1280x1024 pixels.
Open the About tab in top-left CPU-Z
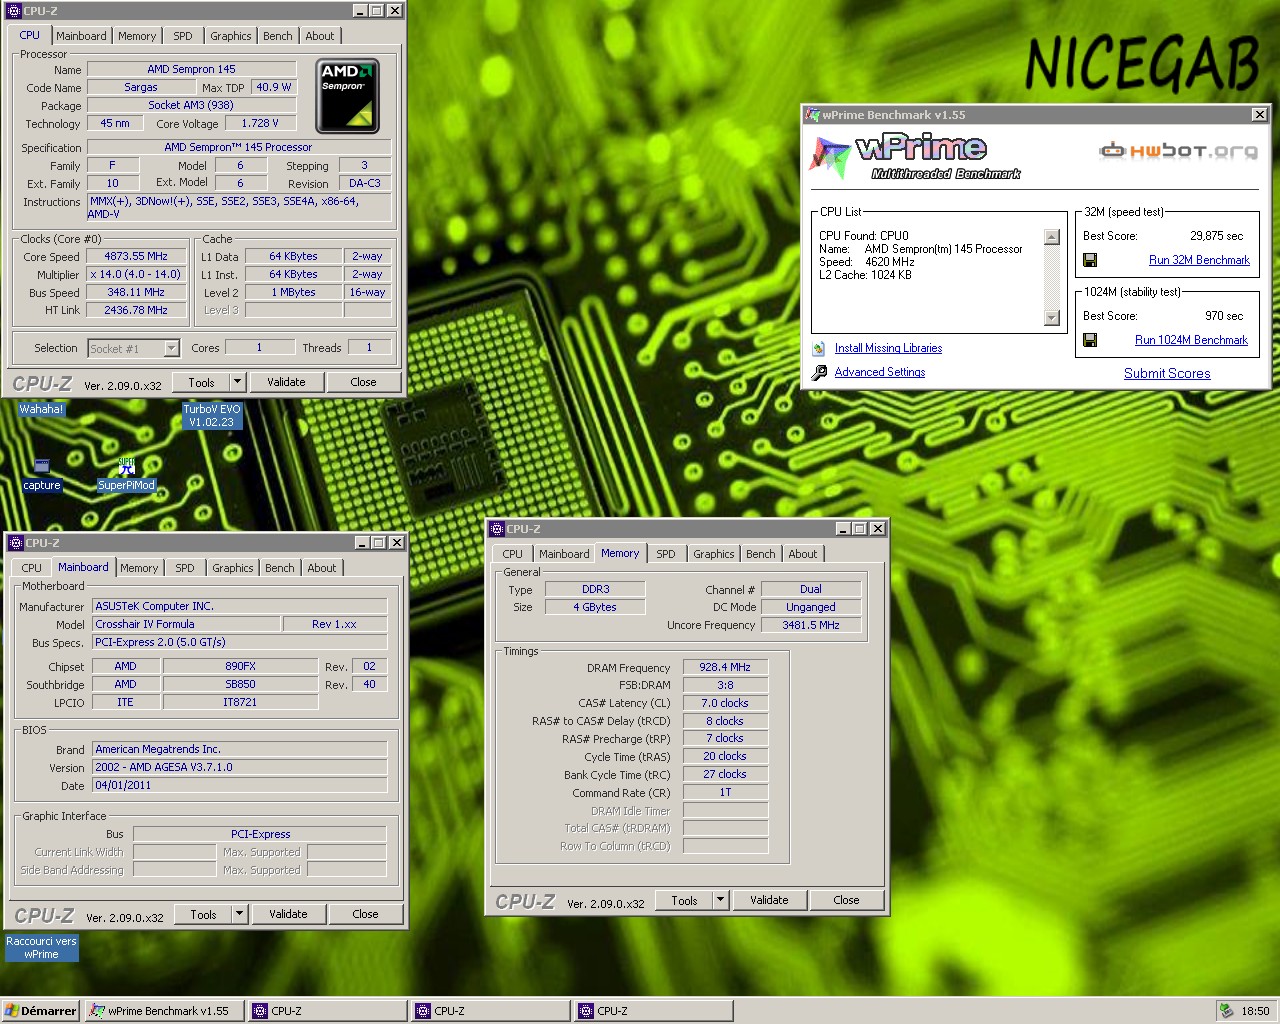[320, 36]
